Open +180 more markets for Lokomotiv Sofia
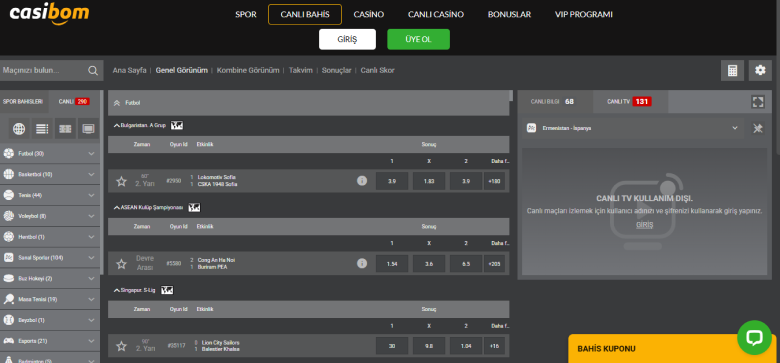This screenshot has width=780, height=363. click(x=494, y=181)
